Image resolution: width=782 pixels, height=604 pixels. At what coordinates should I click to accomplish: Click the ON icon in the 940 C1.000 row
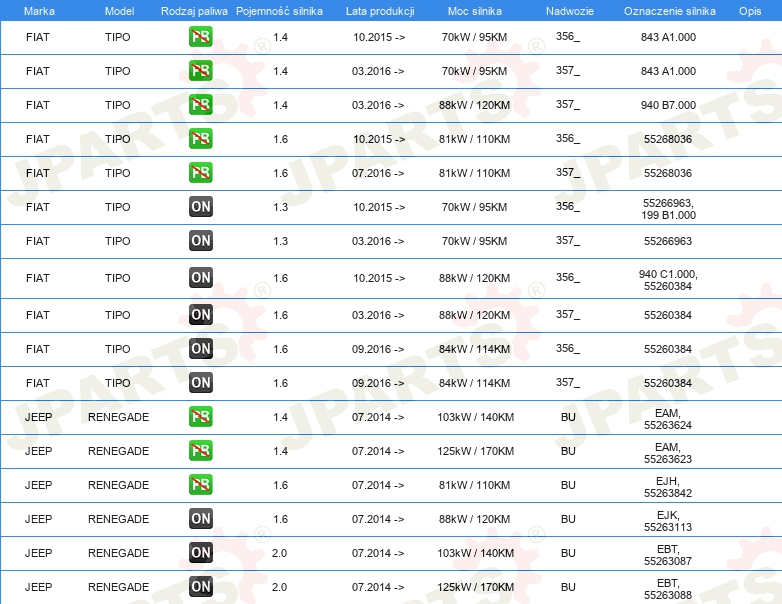tap(200, 277)
